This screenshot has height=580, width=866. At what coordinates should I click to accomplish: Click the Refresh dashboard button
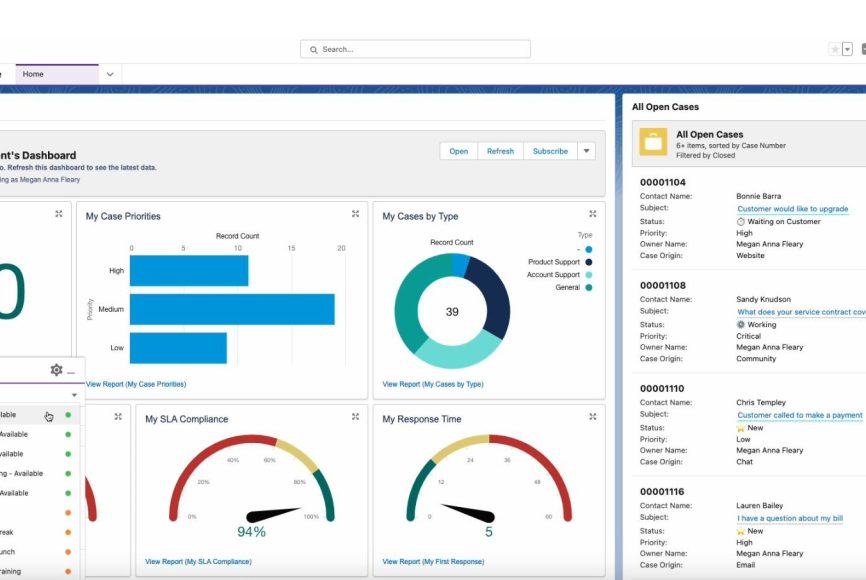click(500, 151)
